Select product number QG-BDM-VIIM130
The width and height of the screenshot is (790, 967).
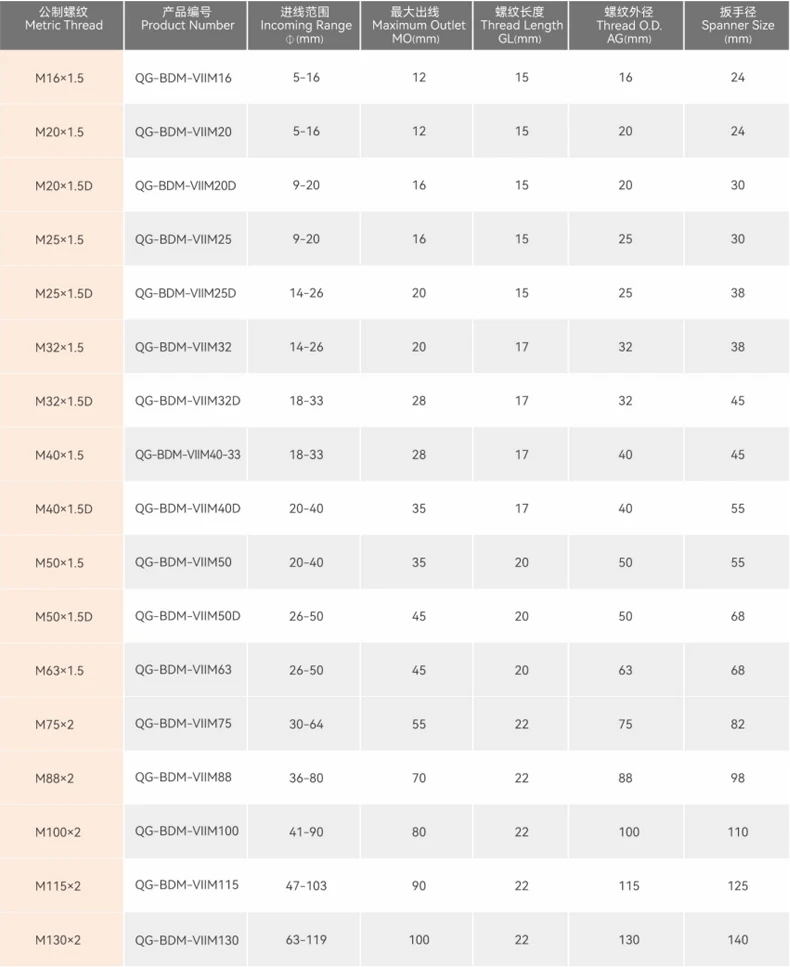click(x=187, y=940)
